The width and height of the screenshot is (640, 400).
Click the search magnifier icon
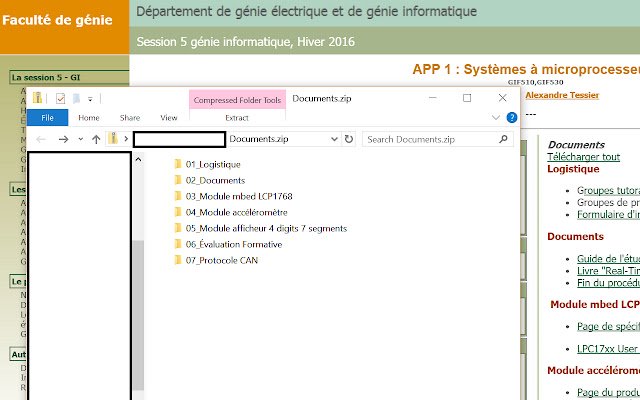pos(503,139)
